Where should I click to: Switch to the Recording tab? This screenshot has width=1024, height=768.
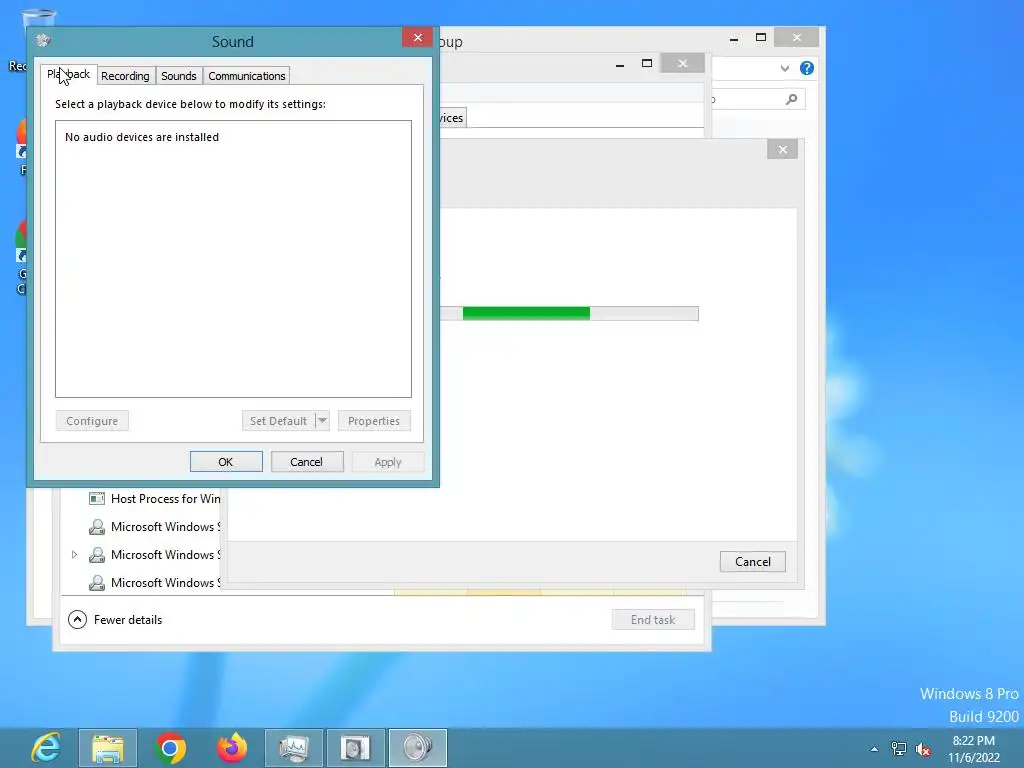(125, 76)
